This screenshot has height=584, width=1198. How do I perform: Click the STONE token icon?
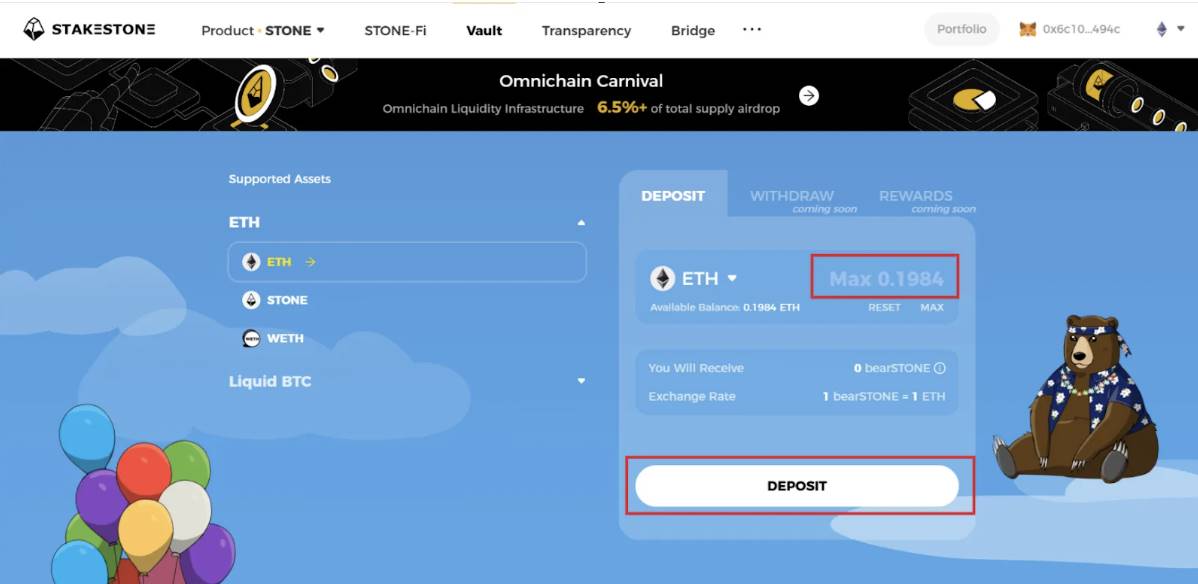coord(251,300)
